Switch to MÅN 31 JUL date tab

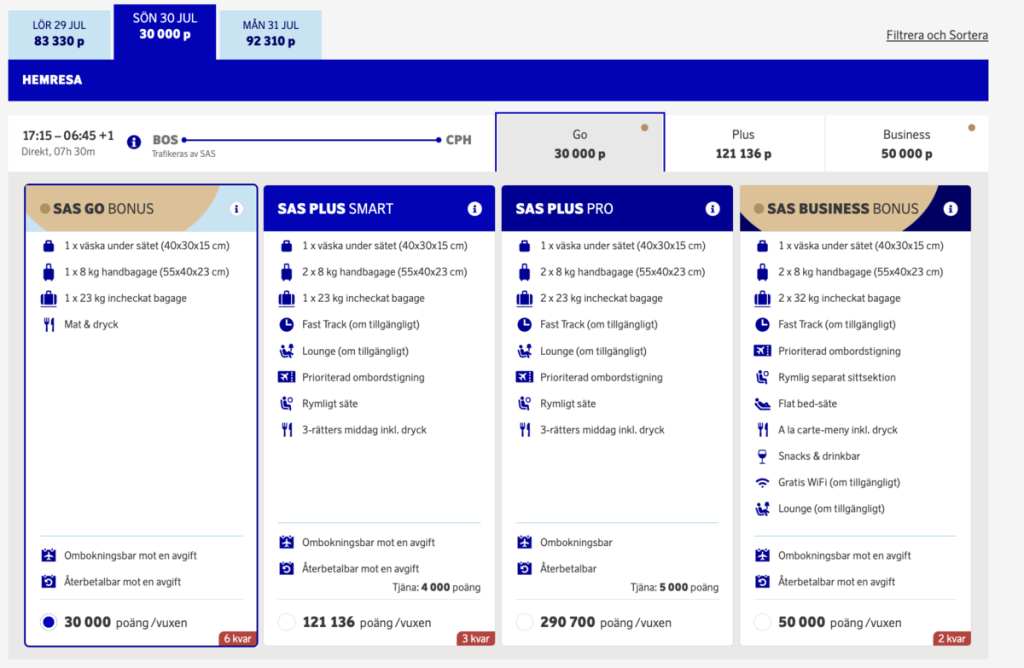(x=270, y=34)
